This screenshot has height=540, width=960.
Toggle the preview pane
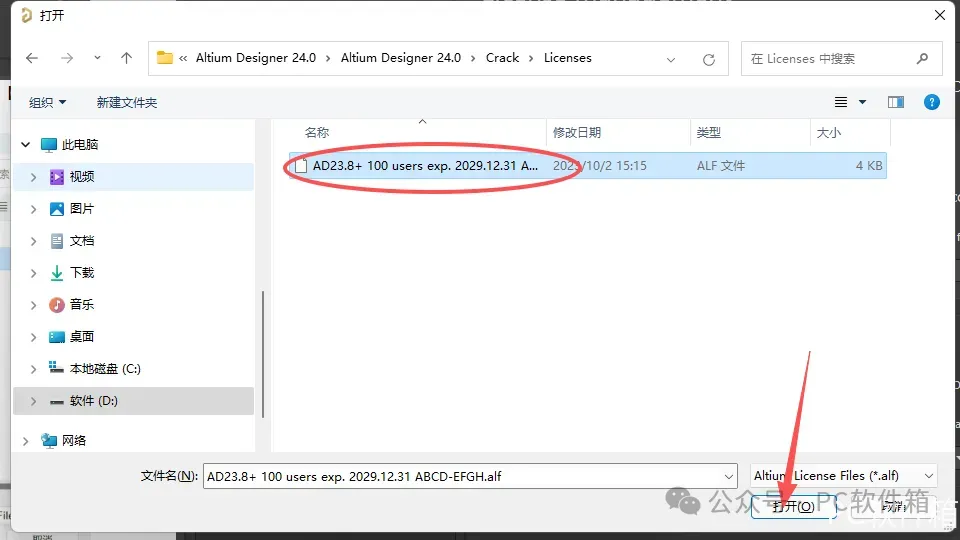tap(896, 102)
